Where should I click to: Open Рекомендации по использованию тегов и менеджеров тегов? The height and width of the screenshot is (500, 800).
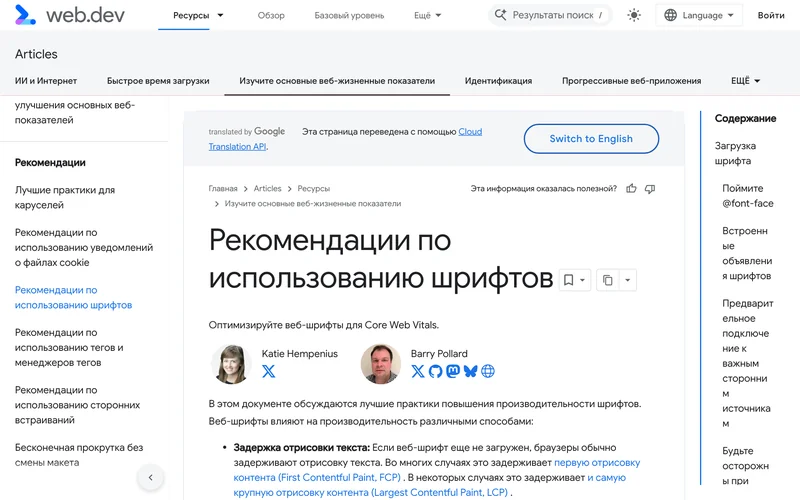69,347
